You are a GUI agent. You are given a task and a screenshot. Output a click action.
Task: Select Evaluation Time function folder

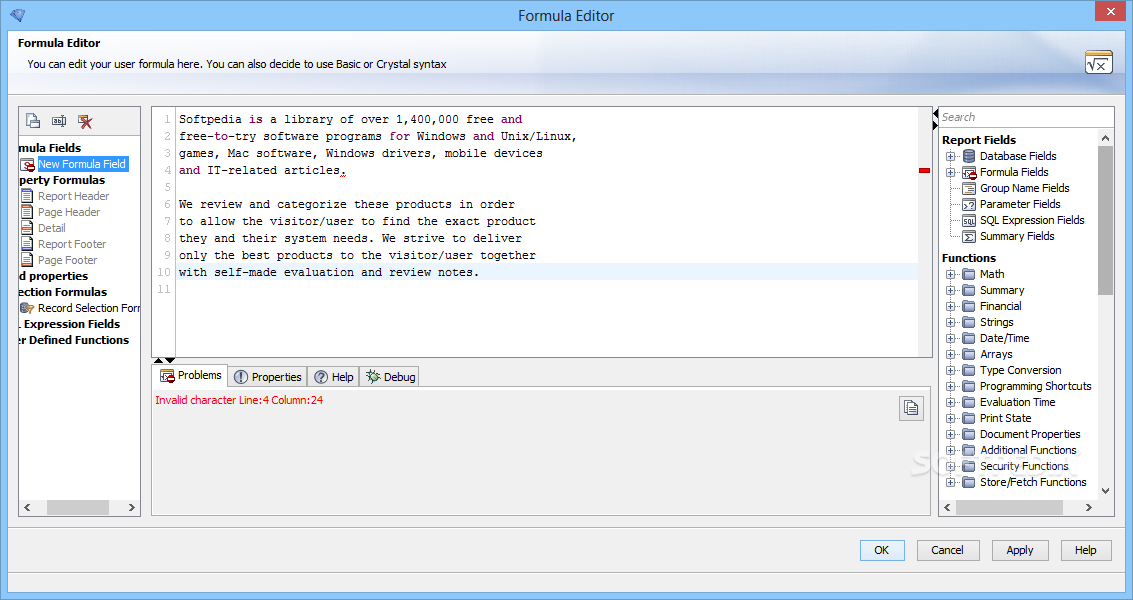[1017, 402]
